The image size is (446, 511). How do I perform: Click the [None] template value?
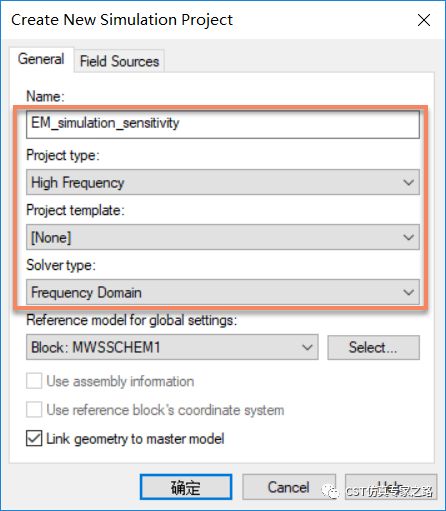point(51,238)
